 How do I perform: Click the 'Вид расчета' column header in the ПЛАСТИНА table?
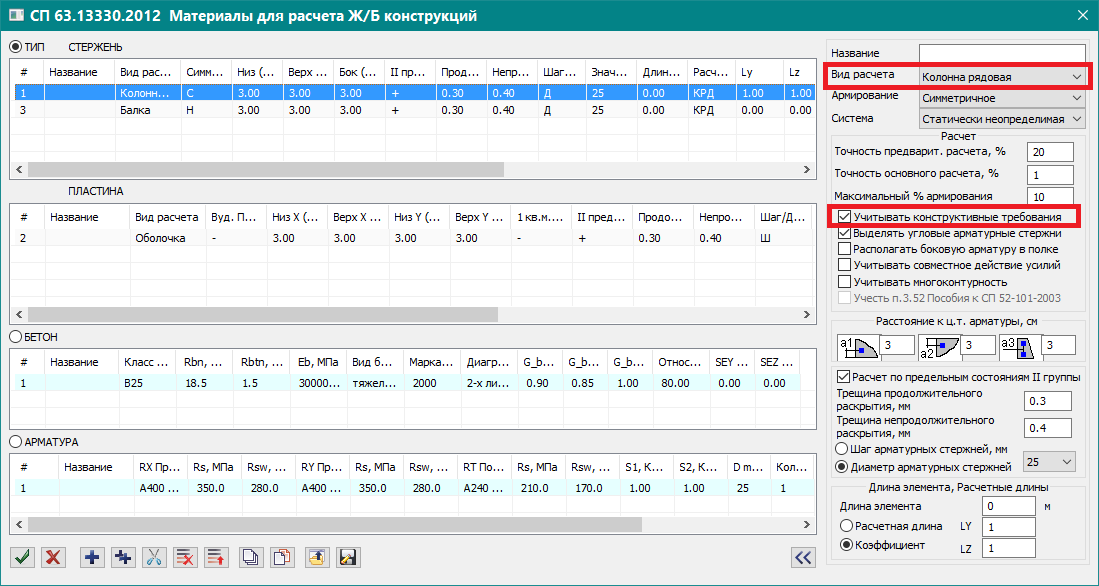[x=166, y=217]
